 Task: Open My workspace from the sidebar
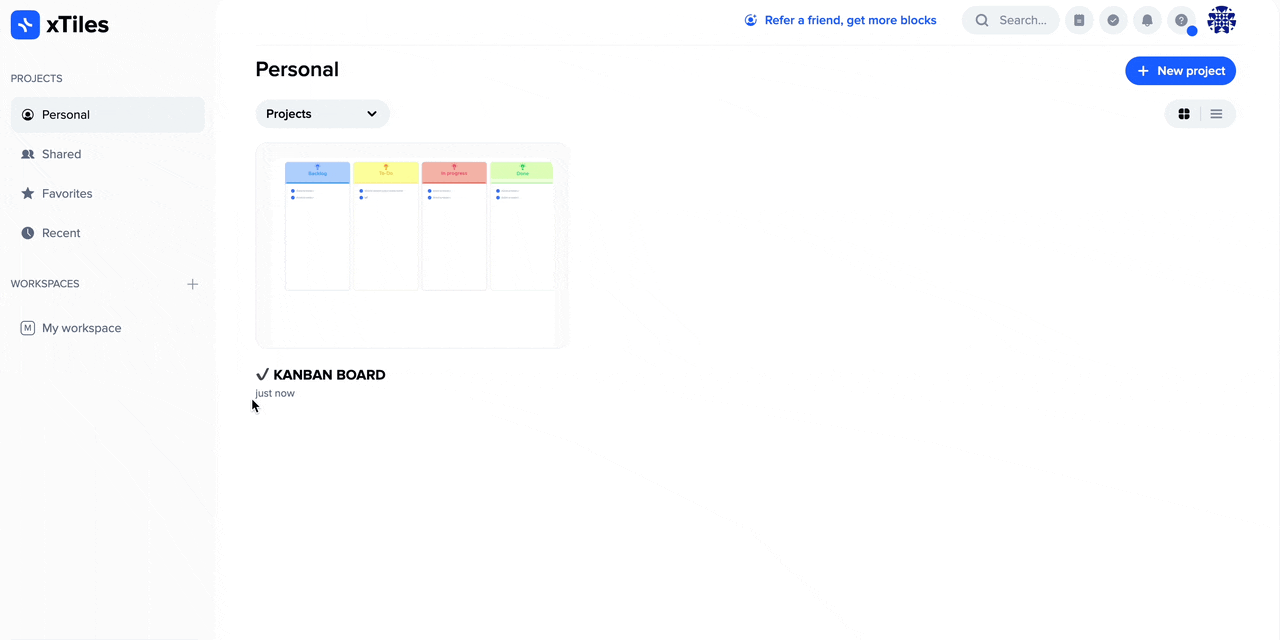coord(81,327)
